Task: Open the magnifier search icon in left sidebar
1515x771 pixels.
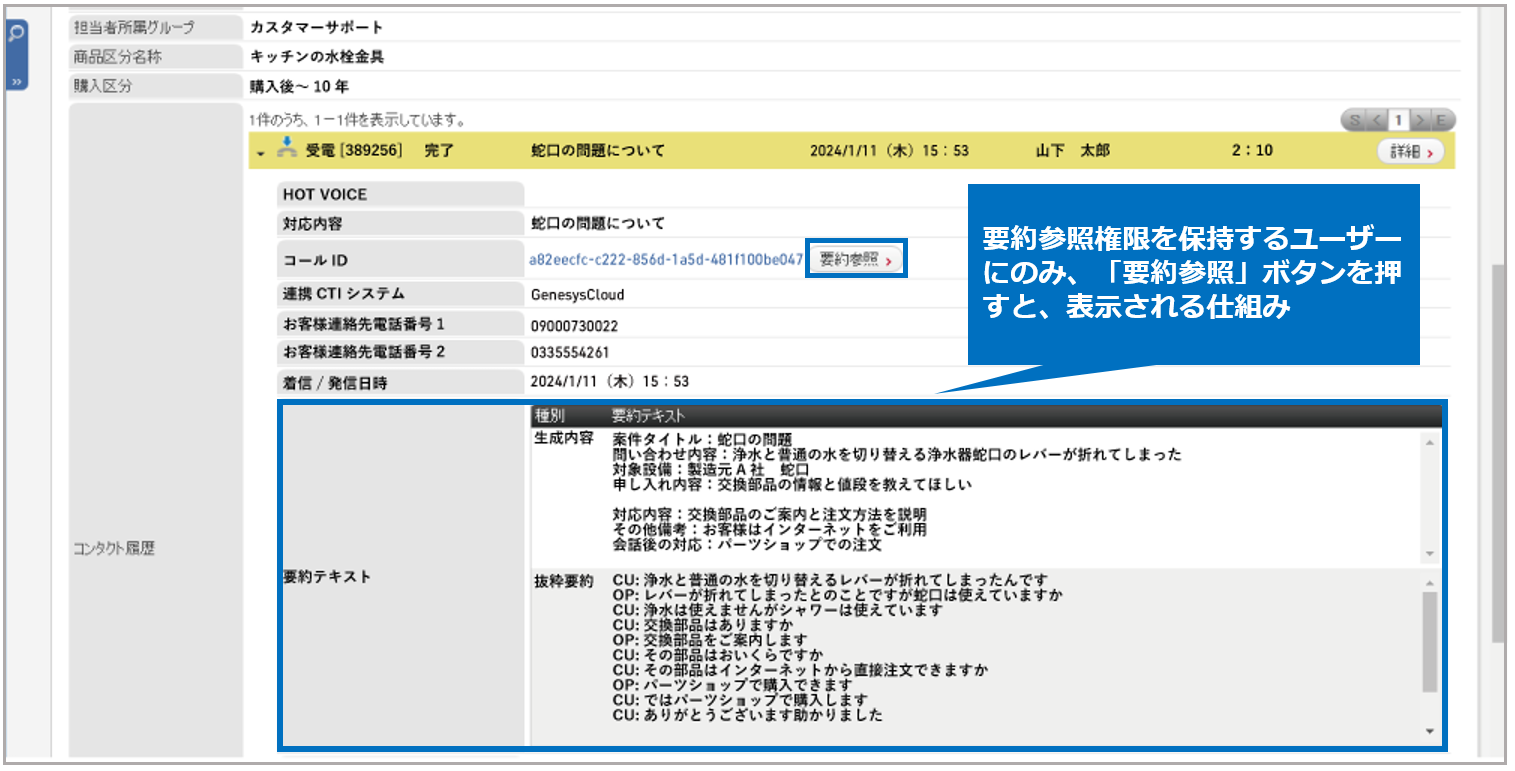Action: point(16,34)
